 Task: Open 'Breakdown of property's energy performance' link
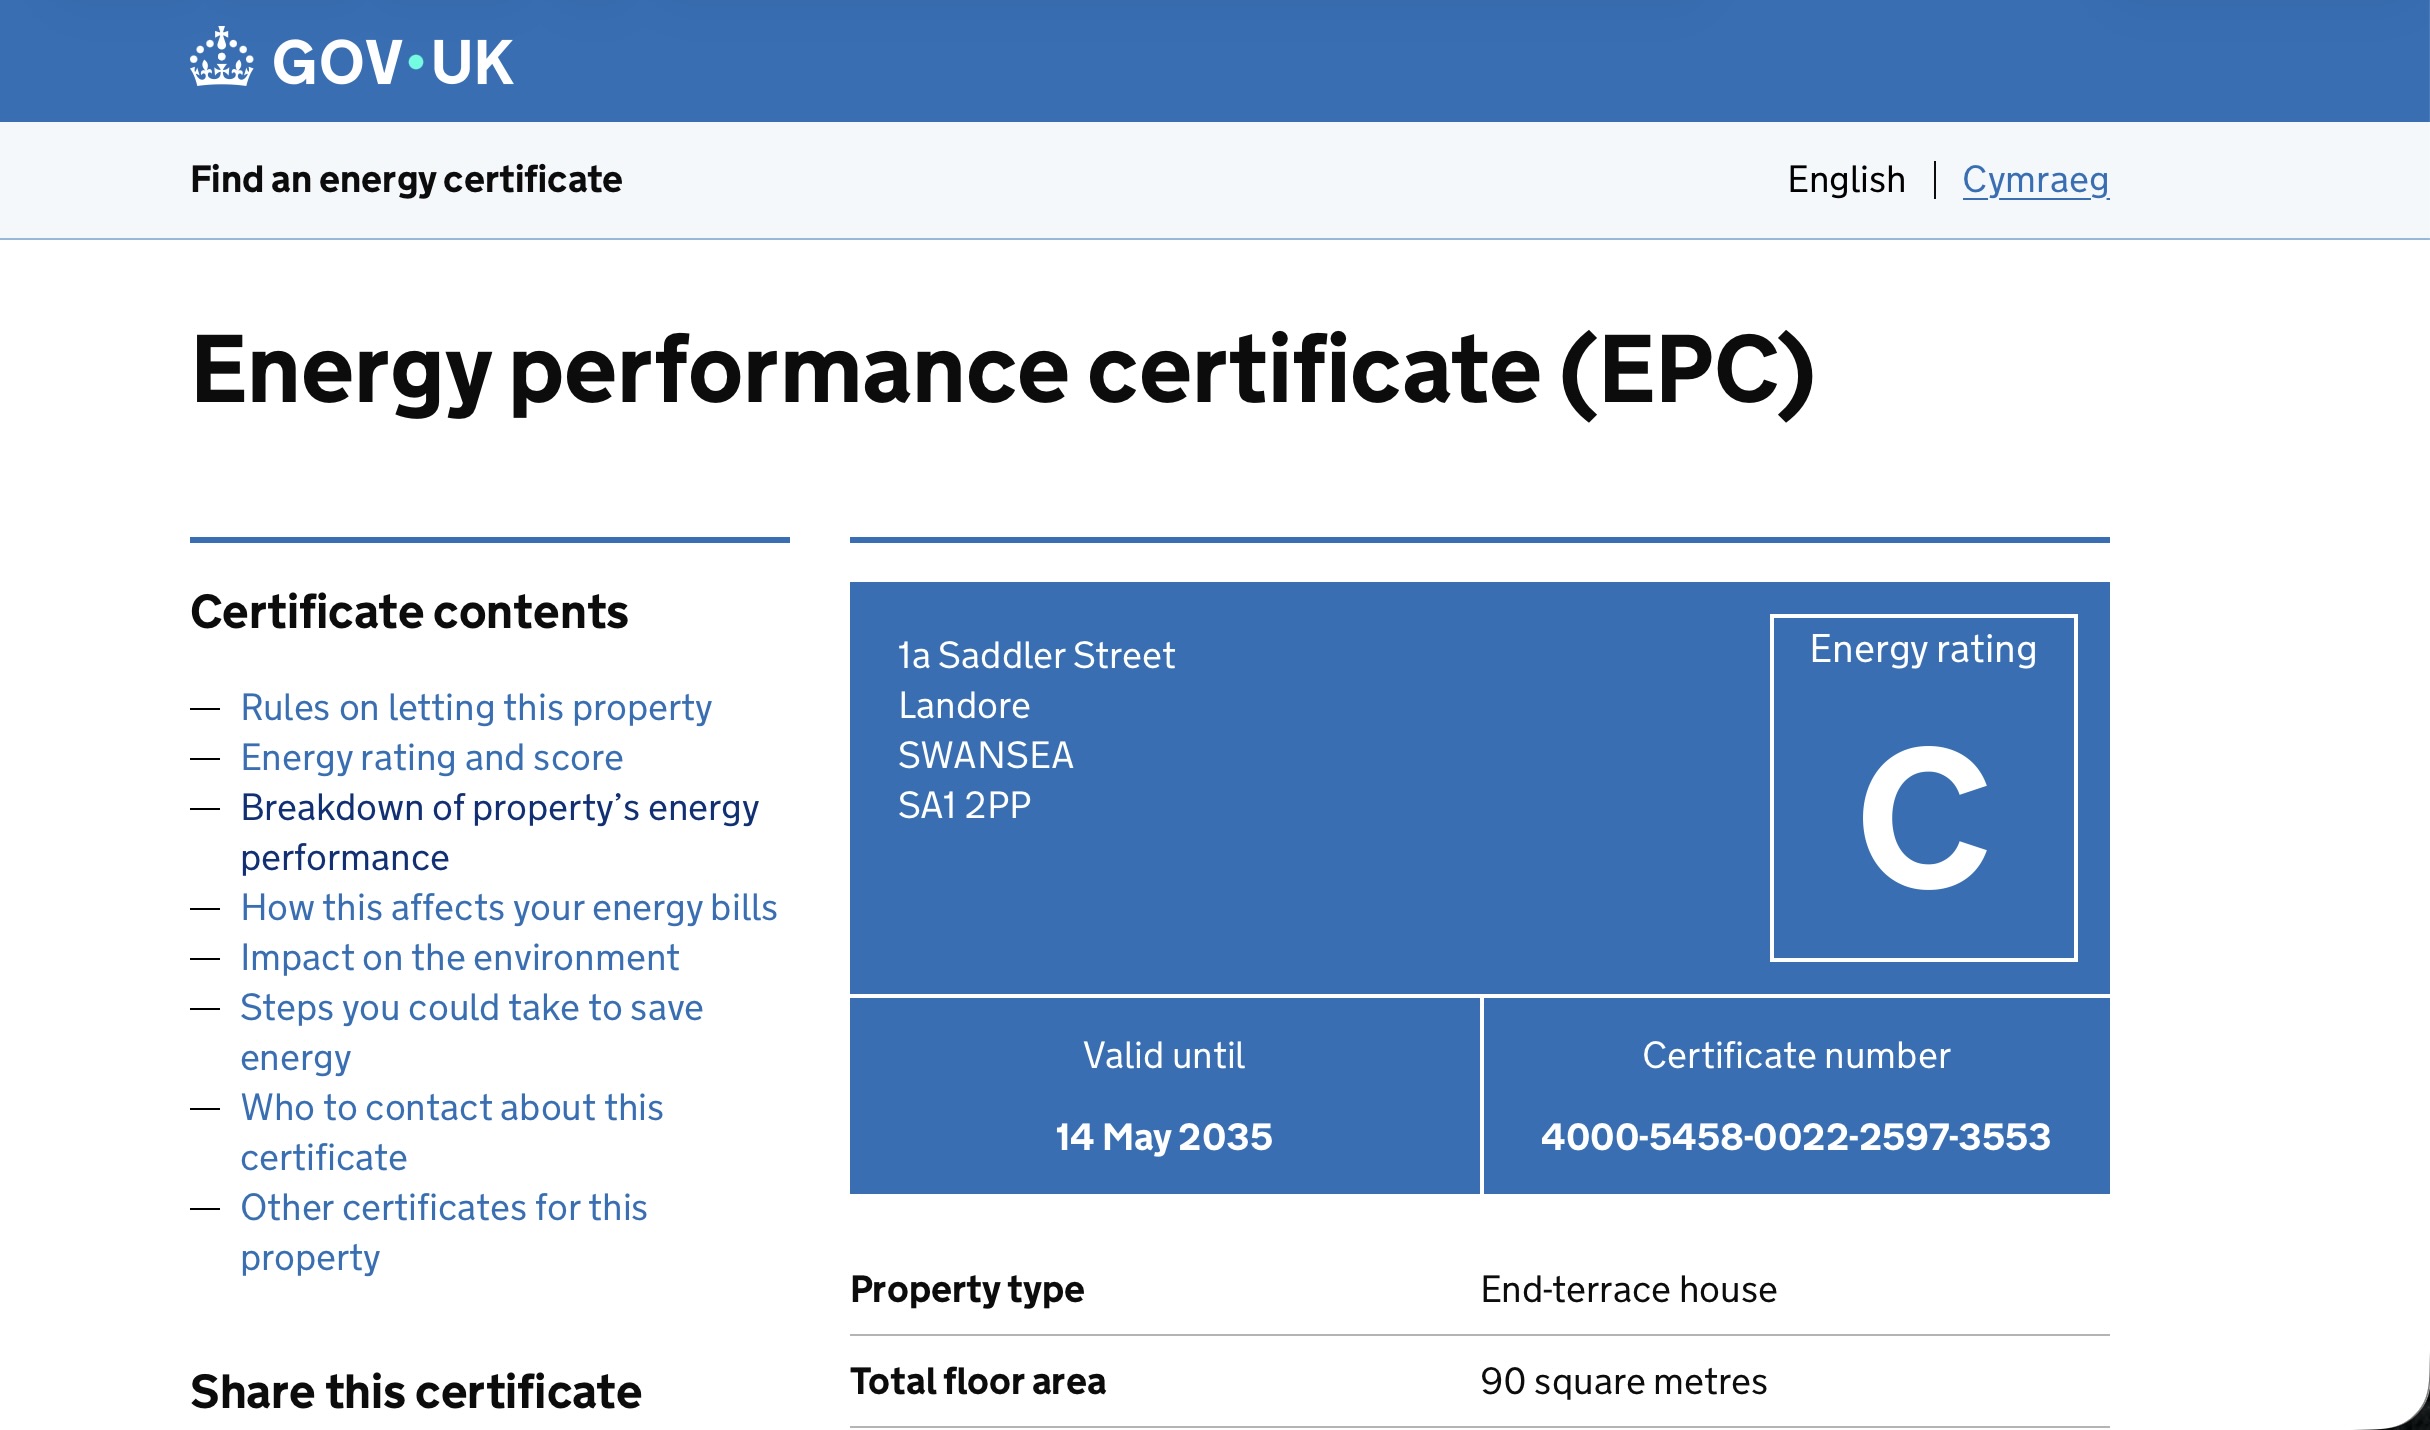pos(499,808)
